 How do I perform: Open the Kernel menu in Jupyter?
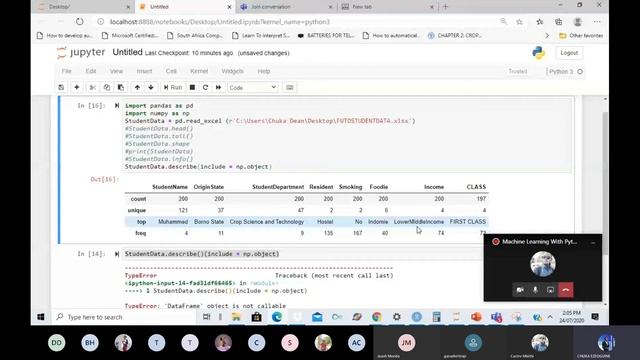[199, 71]
